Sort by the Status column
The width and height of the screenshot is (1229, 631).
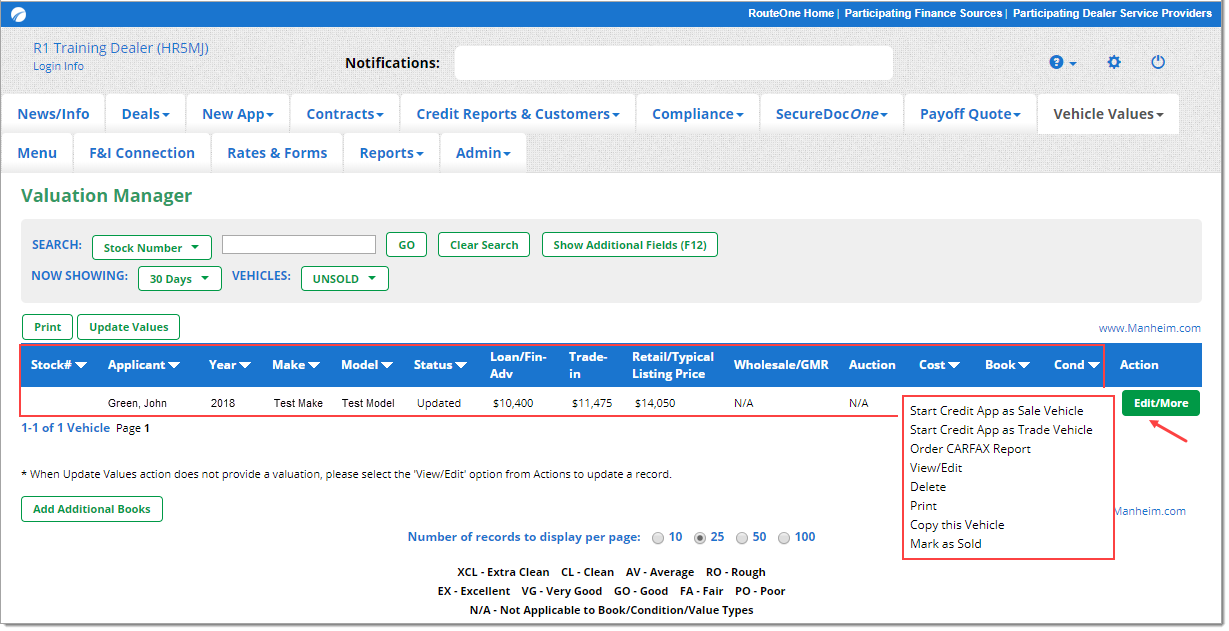tap(441, 365)
